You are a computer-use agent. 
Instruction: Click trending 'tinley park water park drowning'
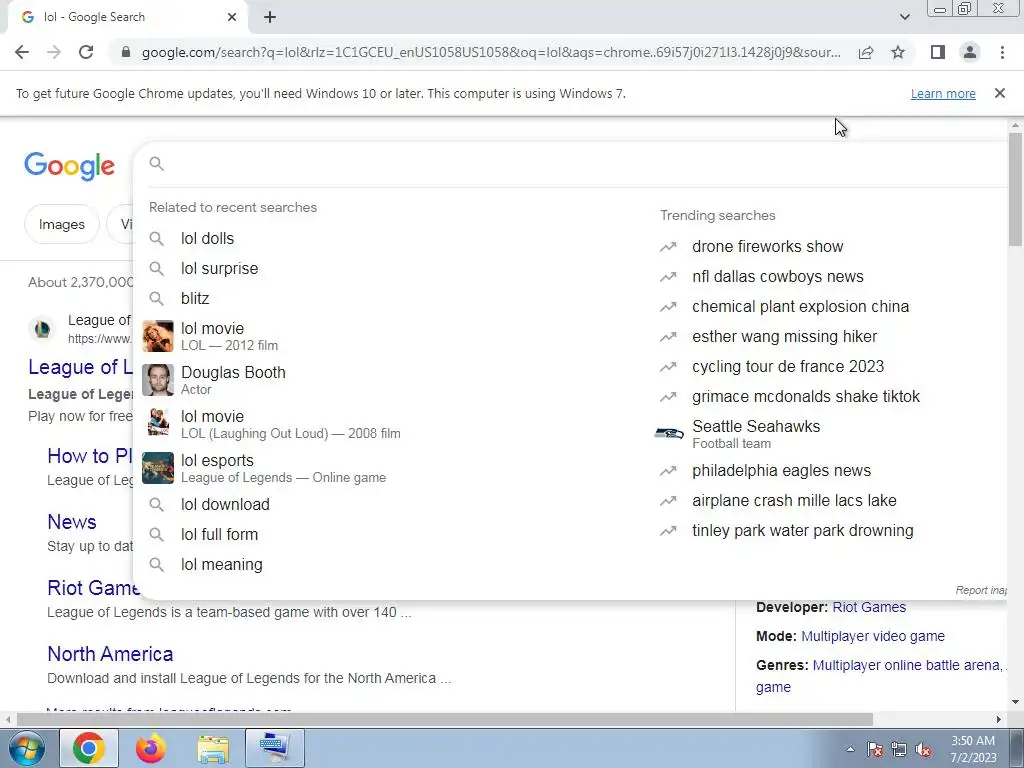(x=803, y=530)
